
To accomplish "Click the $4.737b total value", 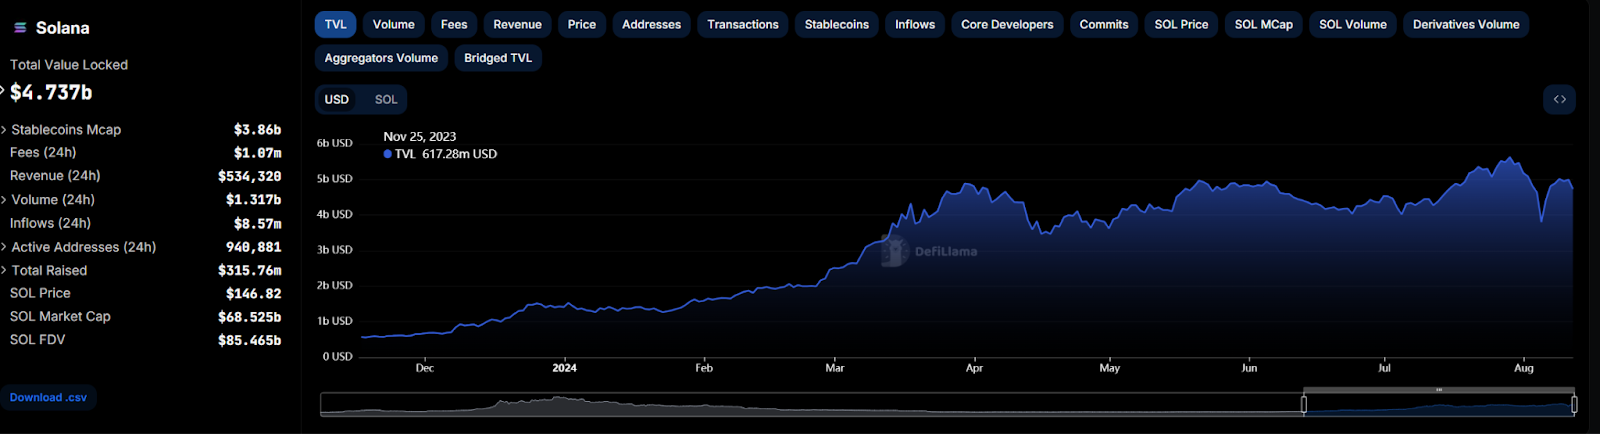I will (x=51, y=92).
